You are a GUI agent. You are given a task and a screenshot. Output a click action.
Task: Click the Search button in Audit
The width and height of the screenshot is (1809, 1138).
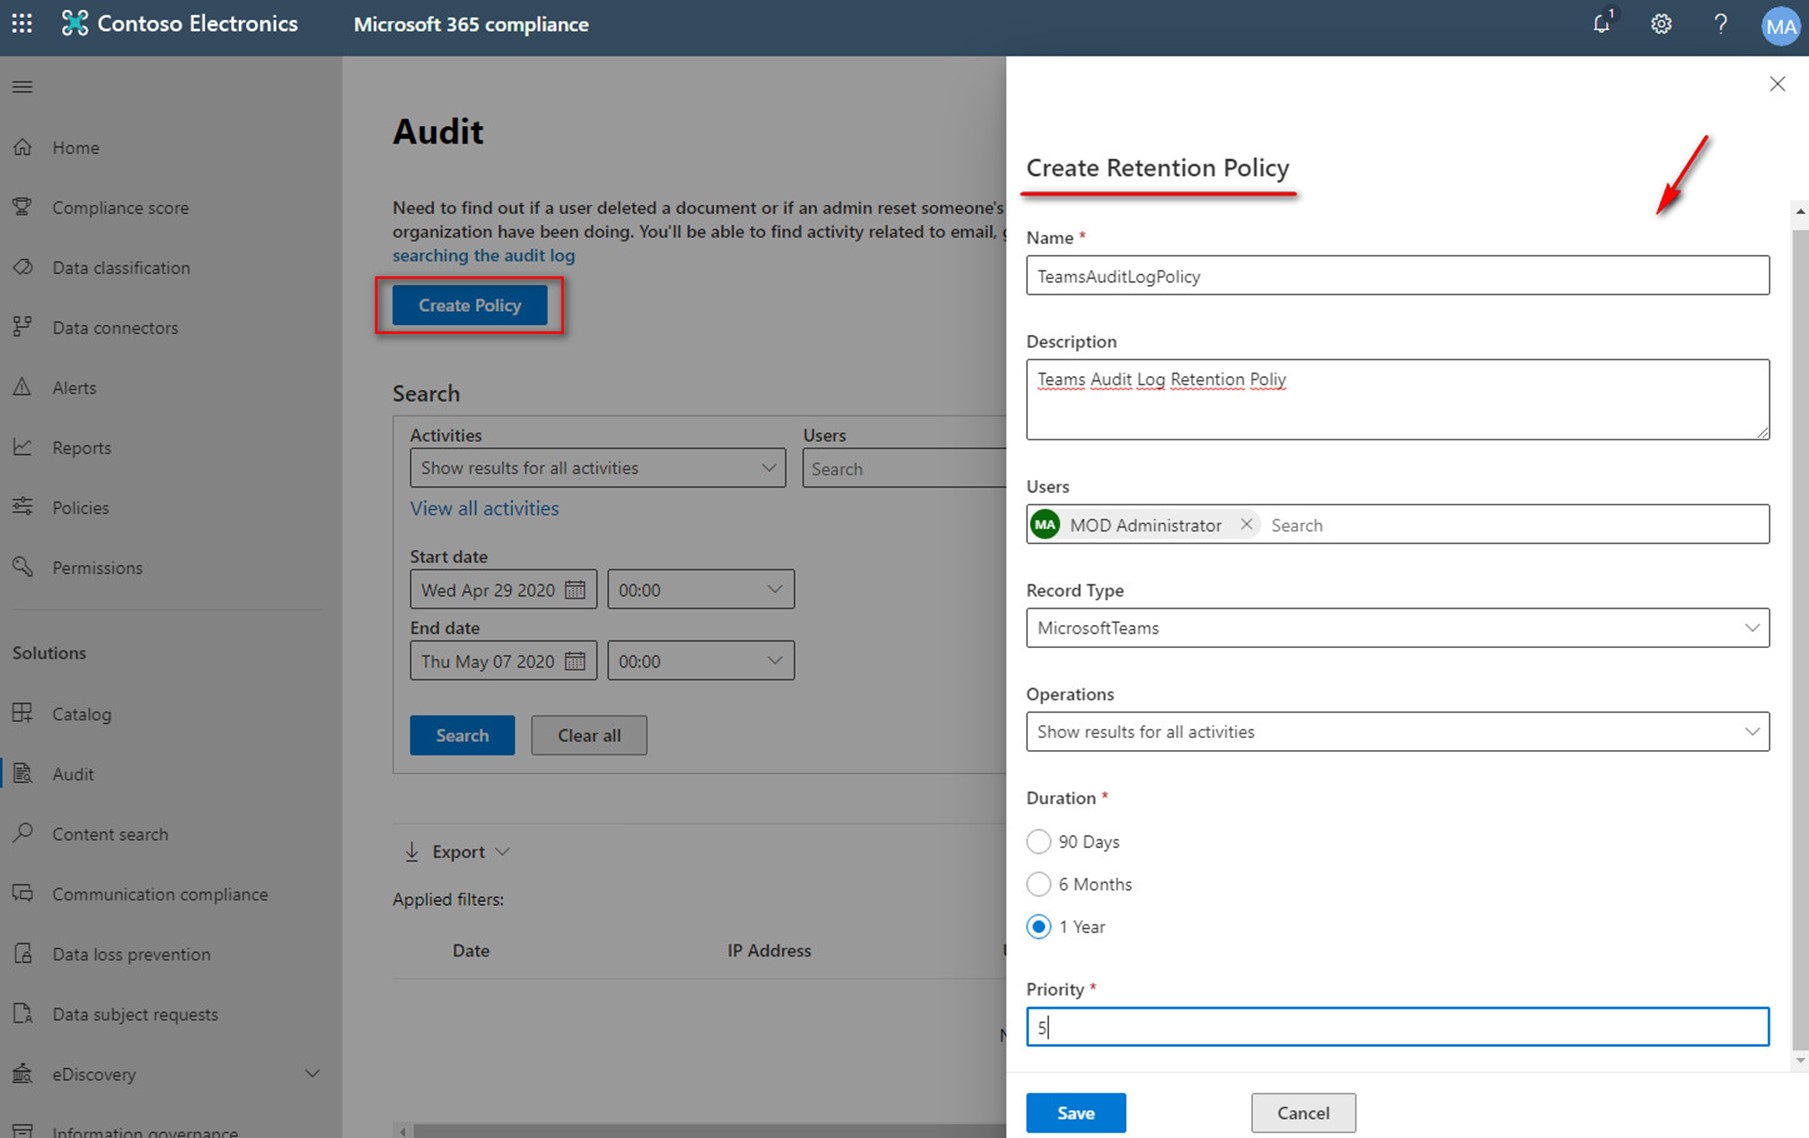pyautogui.click(x=462, y=735)
